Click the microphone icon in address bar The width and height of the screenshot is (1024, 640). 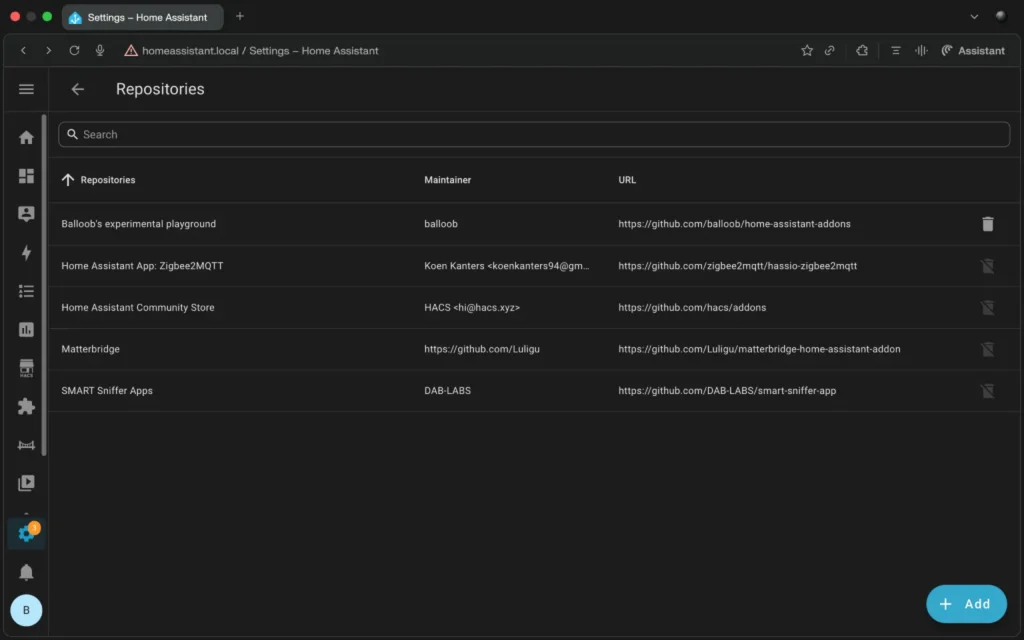(100, 50)
